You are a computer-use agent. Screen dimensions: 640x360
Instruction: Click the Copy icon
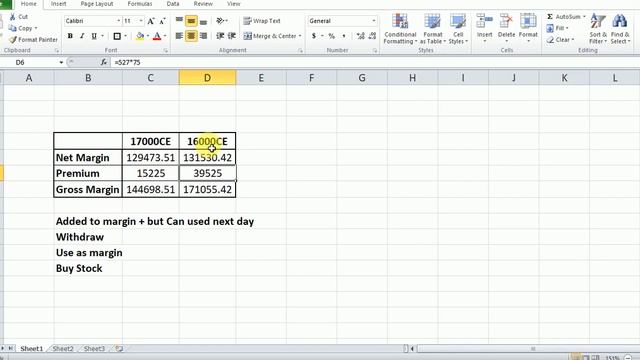13,28
